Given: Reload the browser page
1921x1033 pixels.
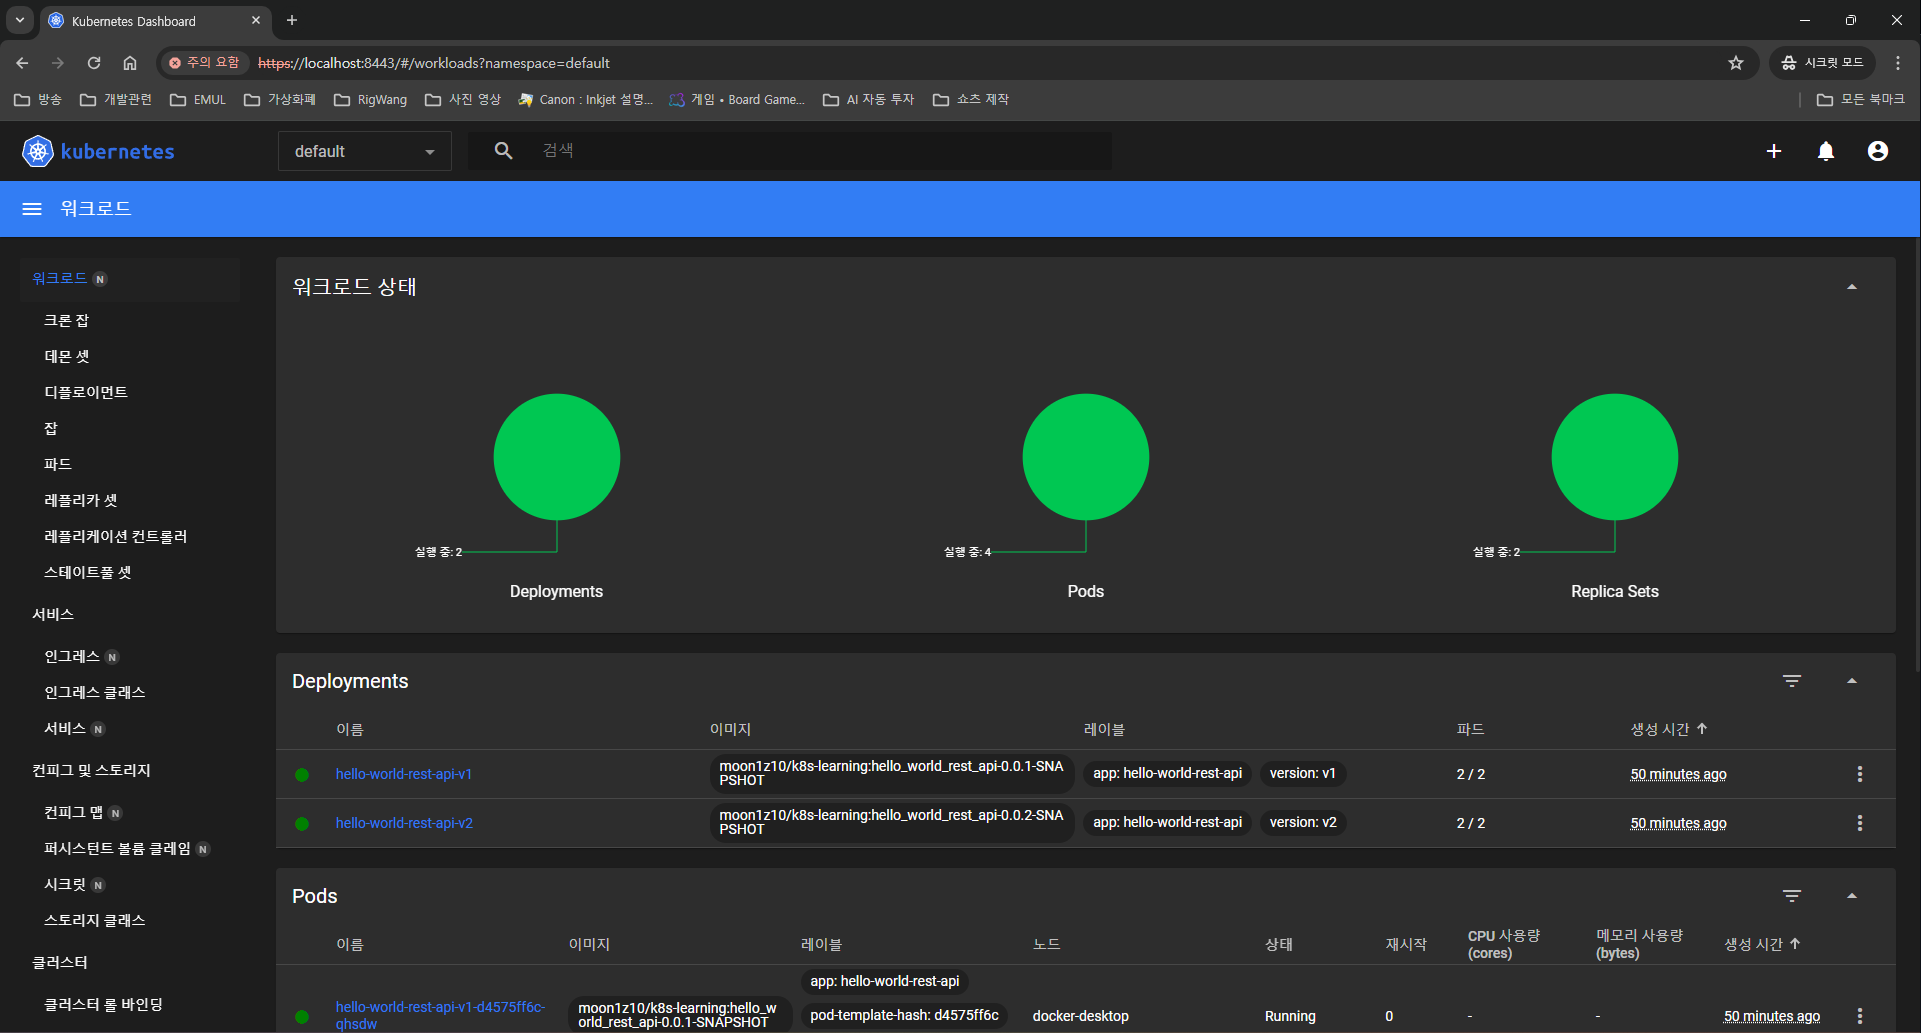Looking at the screenshot, I should (x=94, y=63).
